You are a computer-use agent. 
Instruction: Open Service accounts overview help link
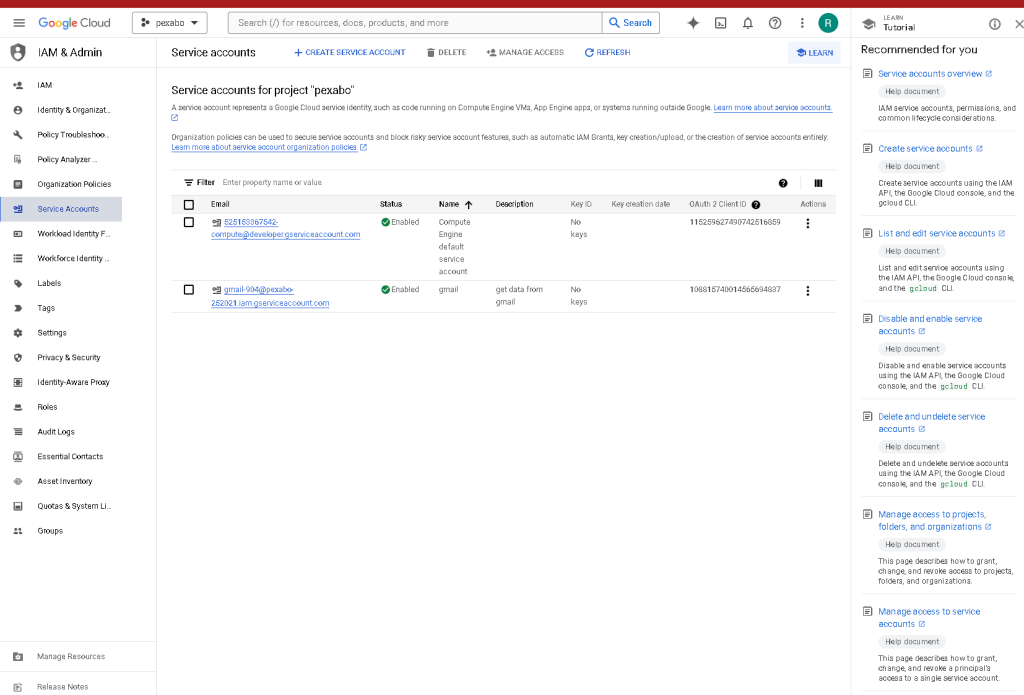coord(935,74)
